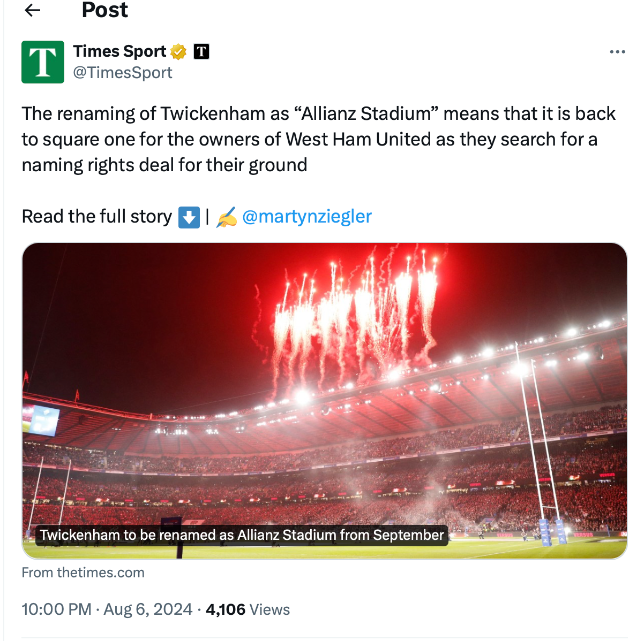The image size is (644, 641).
Task: Click the 10:00 PM timestamp
Action: [x=56, y=609]
